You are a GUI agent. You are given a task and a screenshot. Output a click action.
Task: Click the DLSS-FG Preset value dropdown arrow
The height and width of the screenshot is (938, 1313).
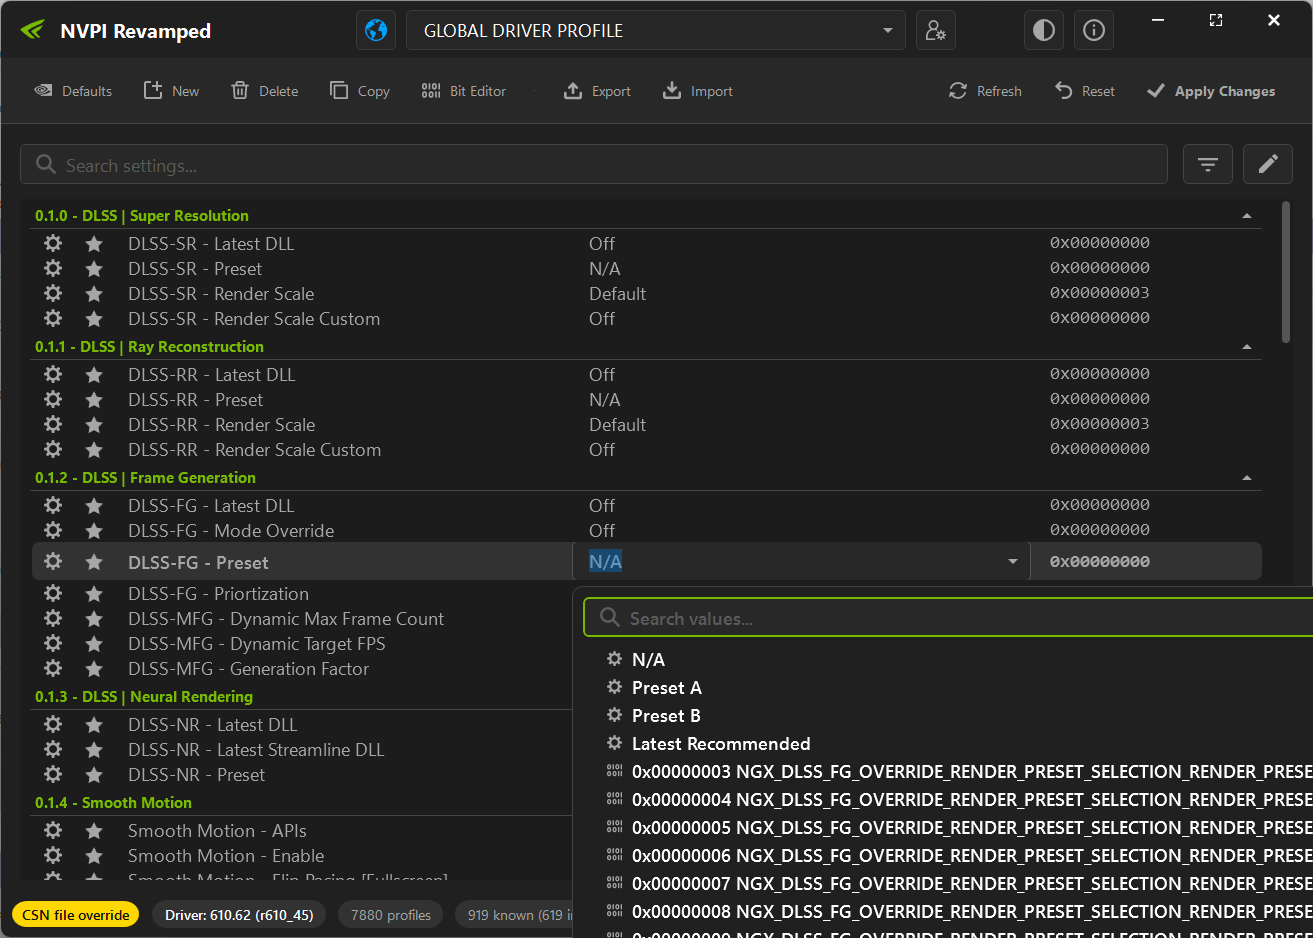1013,562
